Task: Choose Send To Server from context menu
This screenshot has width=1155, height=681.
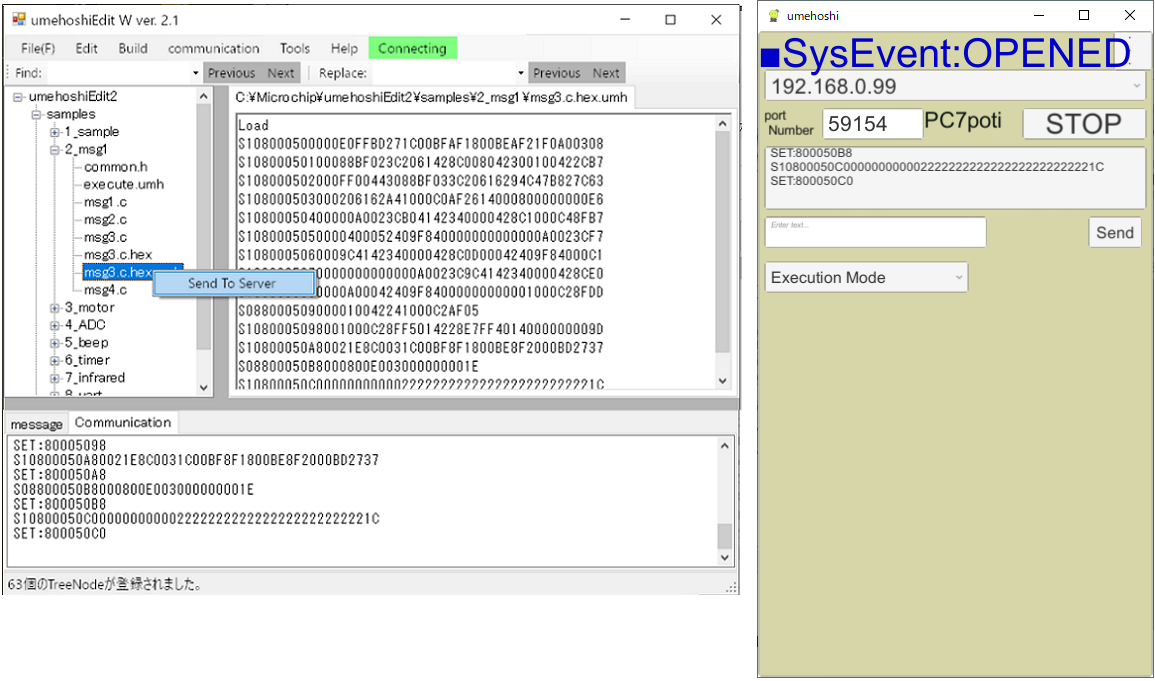Action: [x=231, y=283]
